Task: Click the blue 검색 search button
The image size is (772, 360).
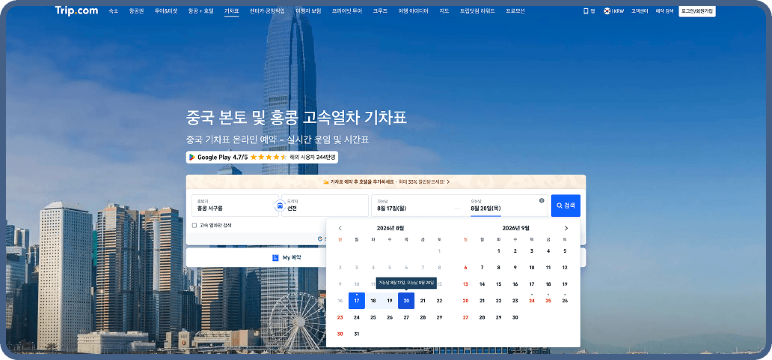Action: (565, 205)
